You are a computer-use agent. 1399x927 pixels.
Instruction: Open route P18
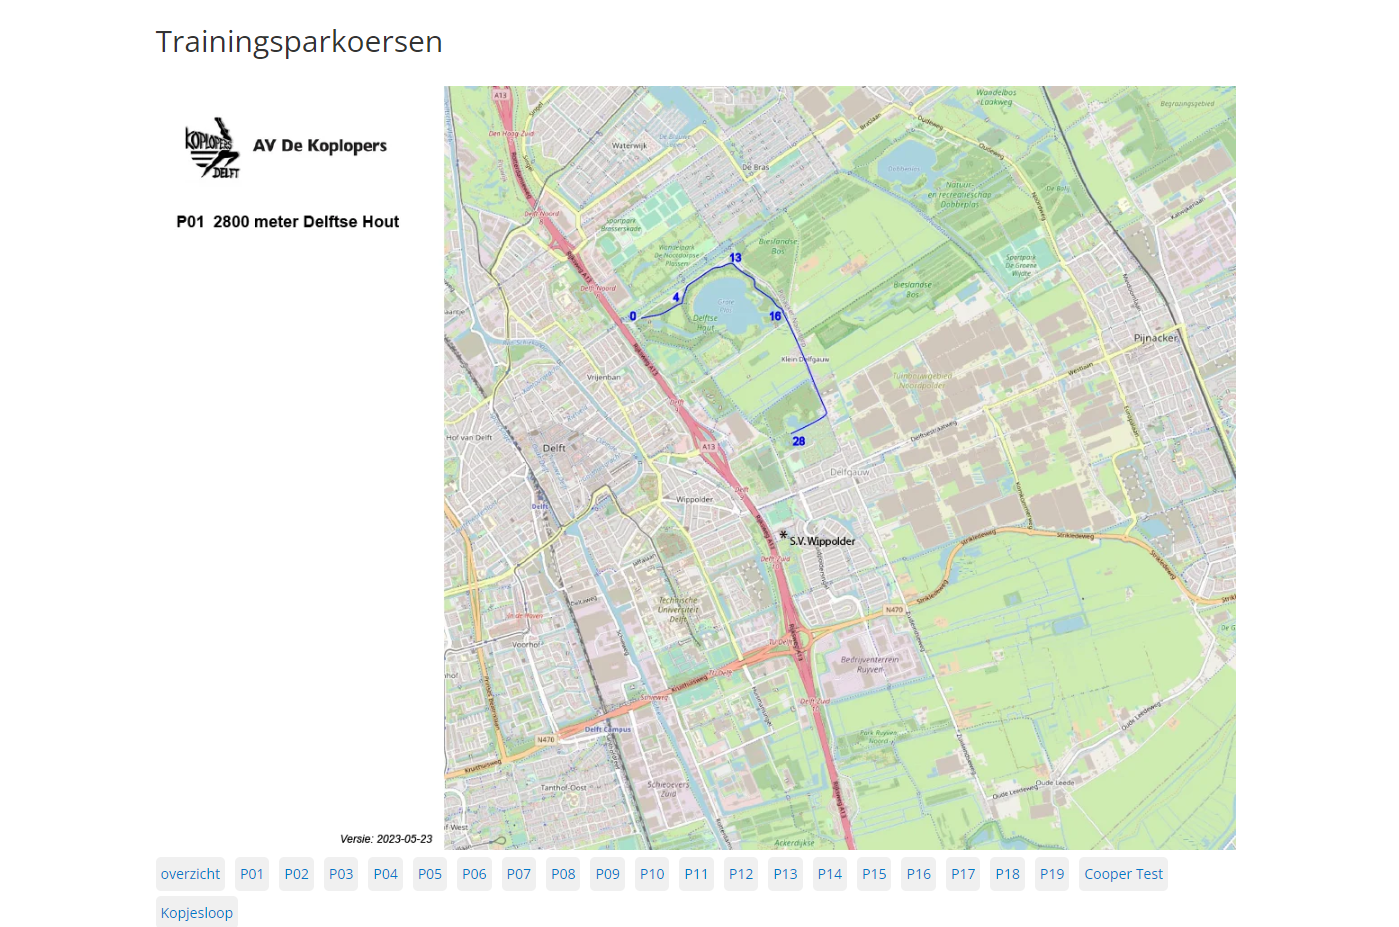click(1007, 874)
